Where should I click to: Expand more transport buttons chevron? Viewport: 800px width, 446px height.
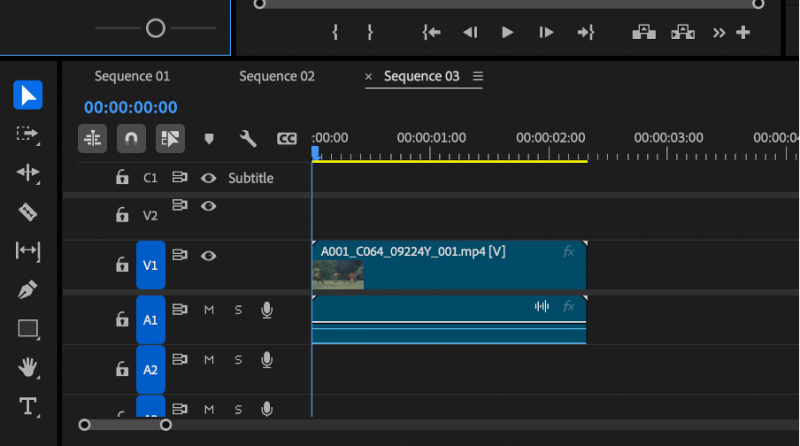pyautogui.click(x=719, y=33)
